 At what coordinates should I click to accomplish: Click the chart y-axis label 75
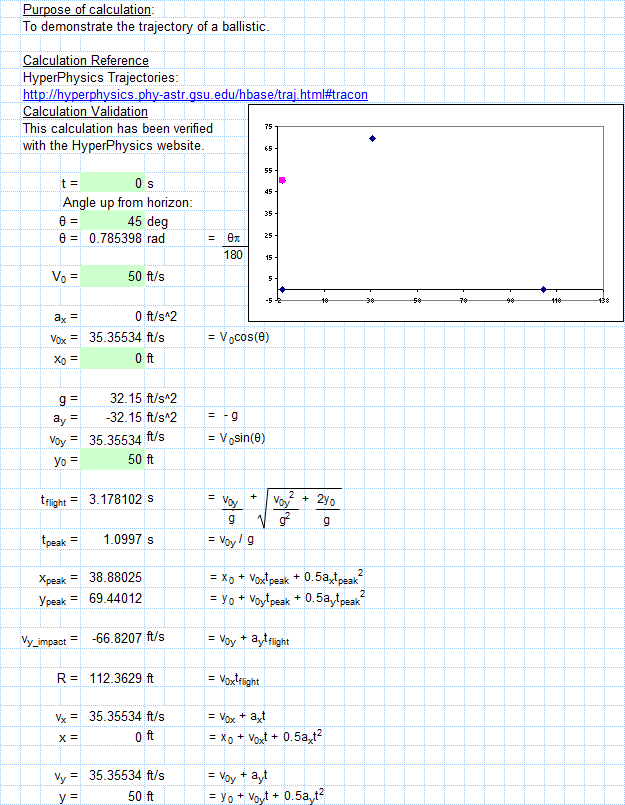[x=269, y=127]
